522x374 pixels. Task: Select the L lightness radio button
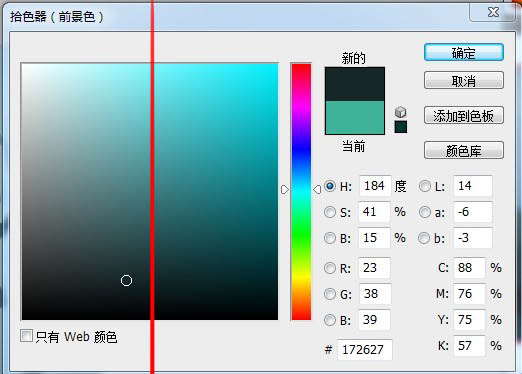pos(425,186)
